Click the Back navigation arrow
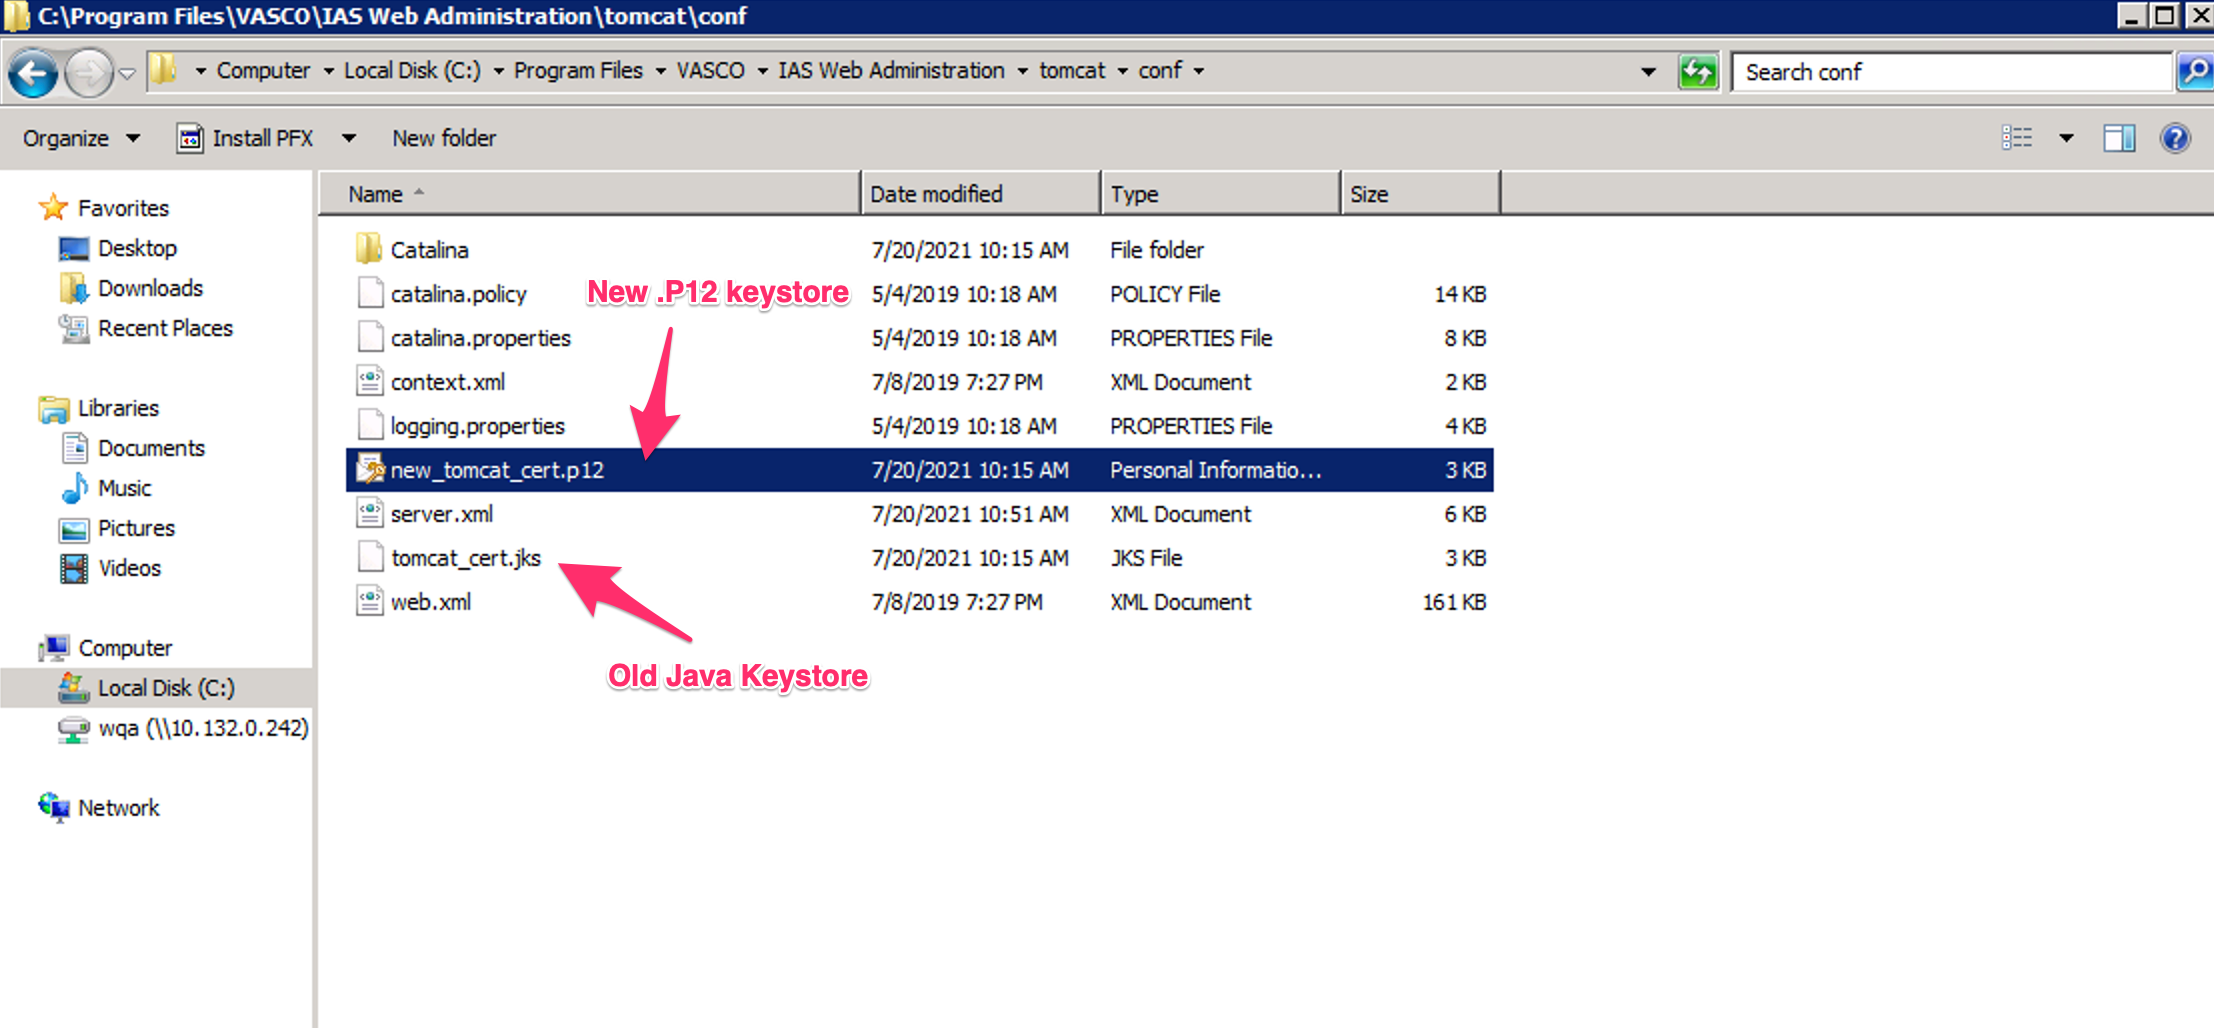The height and width of the screenshot is (1028, 2214). coord(33,73)
